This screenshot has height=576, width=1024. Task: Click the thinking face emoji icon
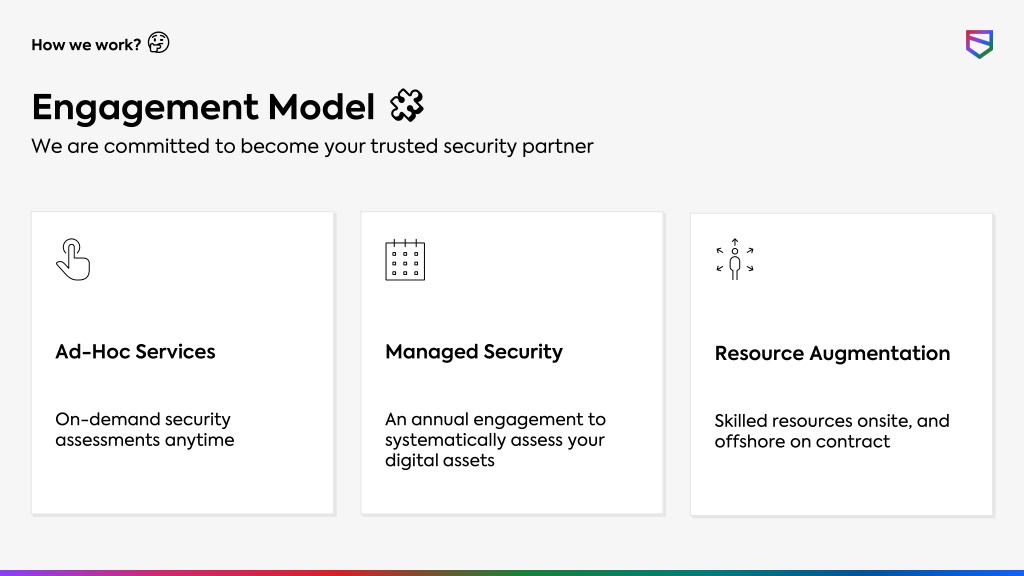tap(158, 43)
